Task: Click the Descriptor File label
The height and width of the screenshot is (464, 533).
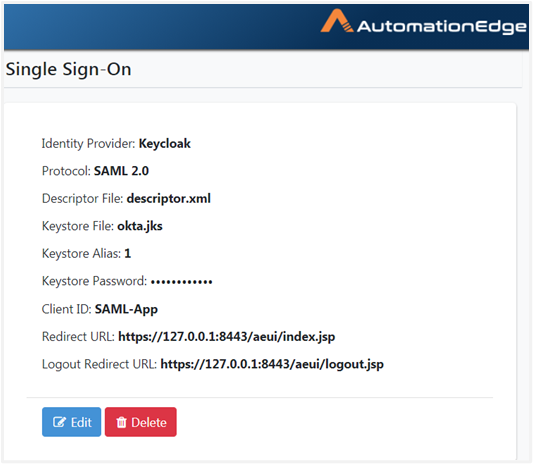Action: point(82,199)
